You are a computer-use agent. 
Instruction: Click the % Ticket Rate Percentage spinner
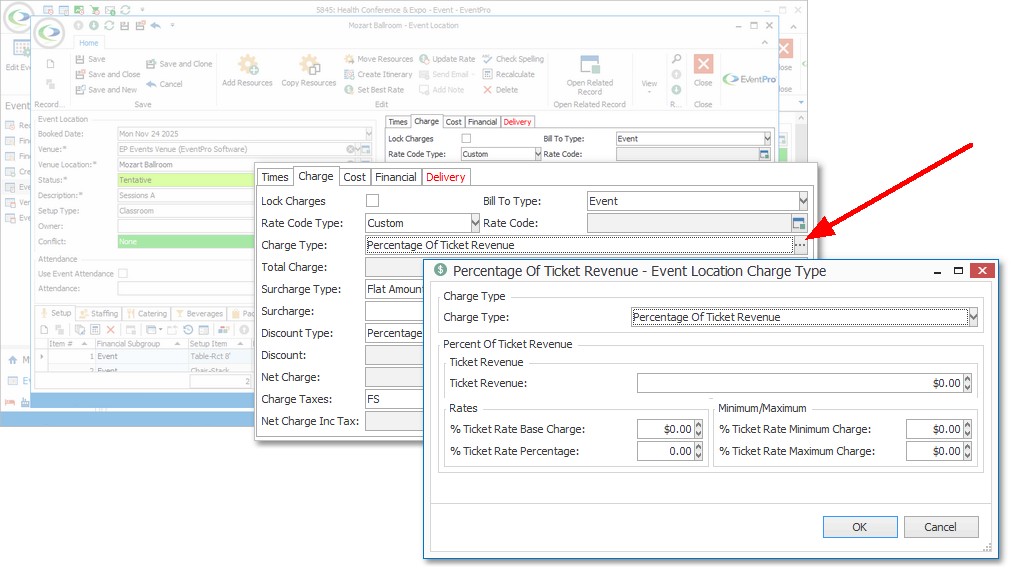698,451
